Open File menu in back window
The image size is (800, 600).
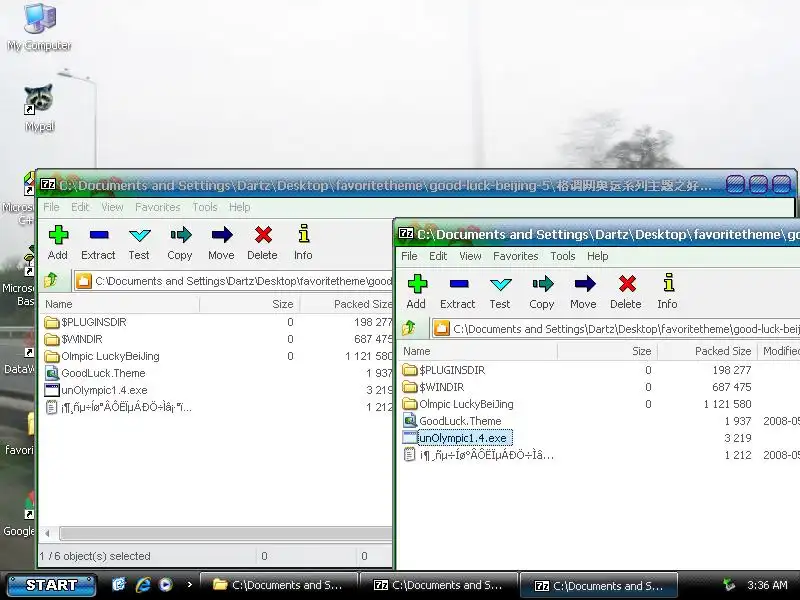pyautogui.click(x=51, y=207)
